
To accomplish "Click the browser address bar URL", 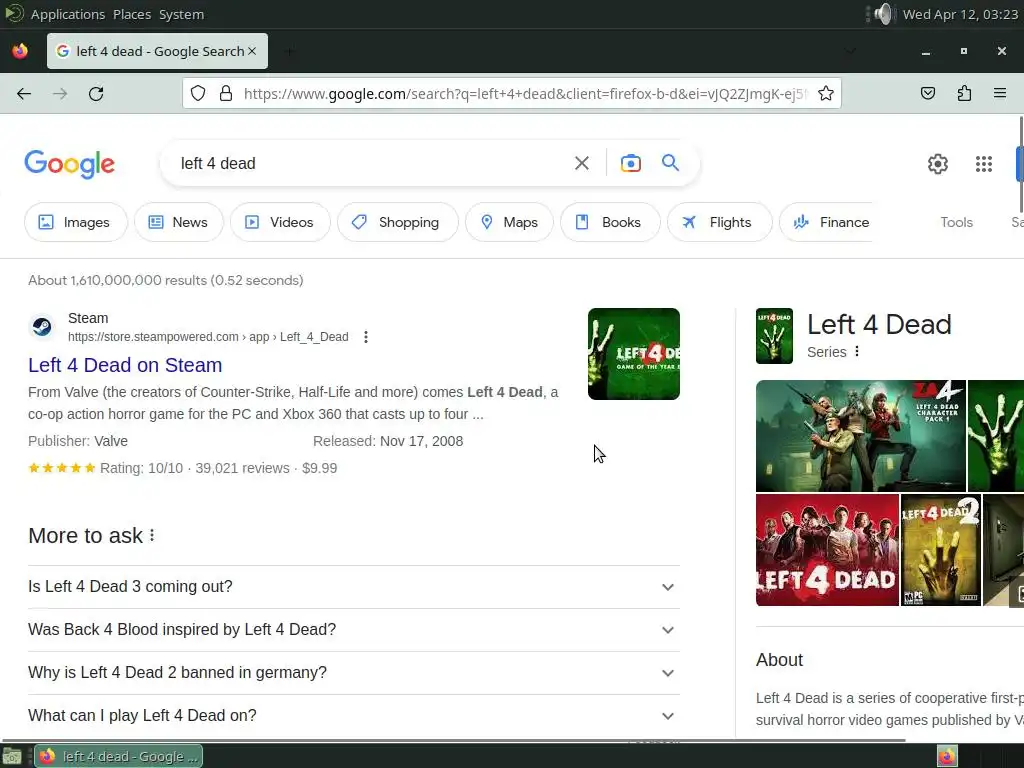I will (525, 93).
